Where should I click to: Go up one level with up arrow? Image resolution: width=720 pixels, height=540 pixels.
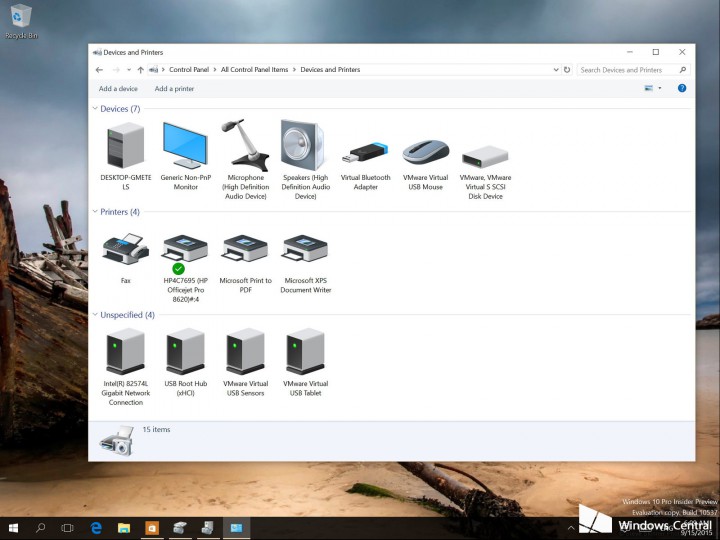[141, 70]
